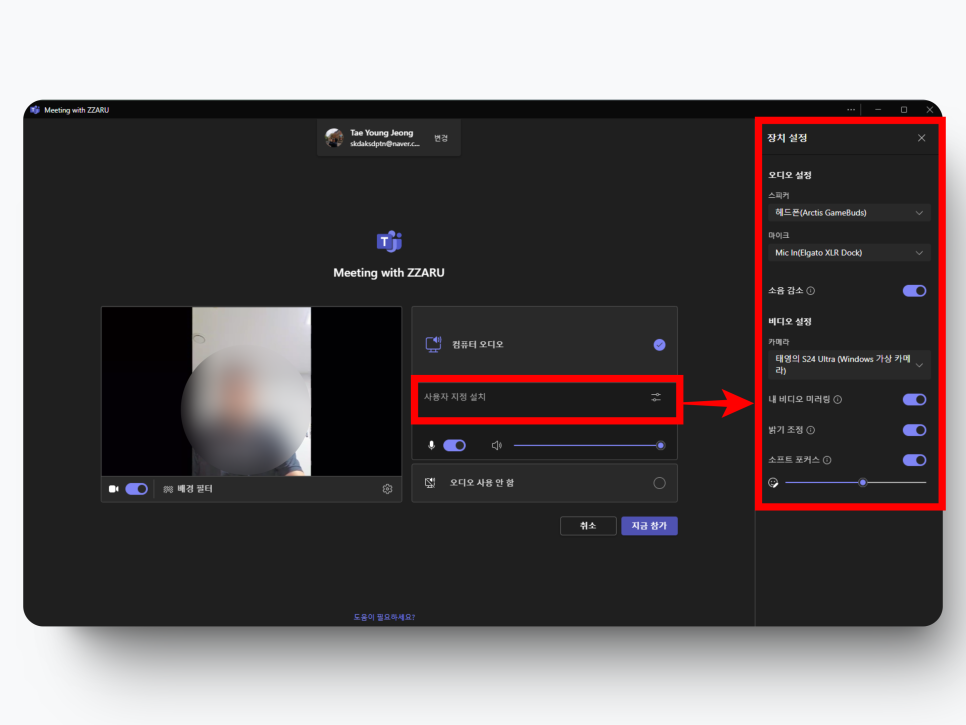Open the more options ellipsis in title bar
This screenshot has height=725, width=966.
pyautogui.click(x=851, y=110)
